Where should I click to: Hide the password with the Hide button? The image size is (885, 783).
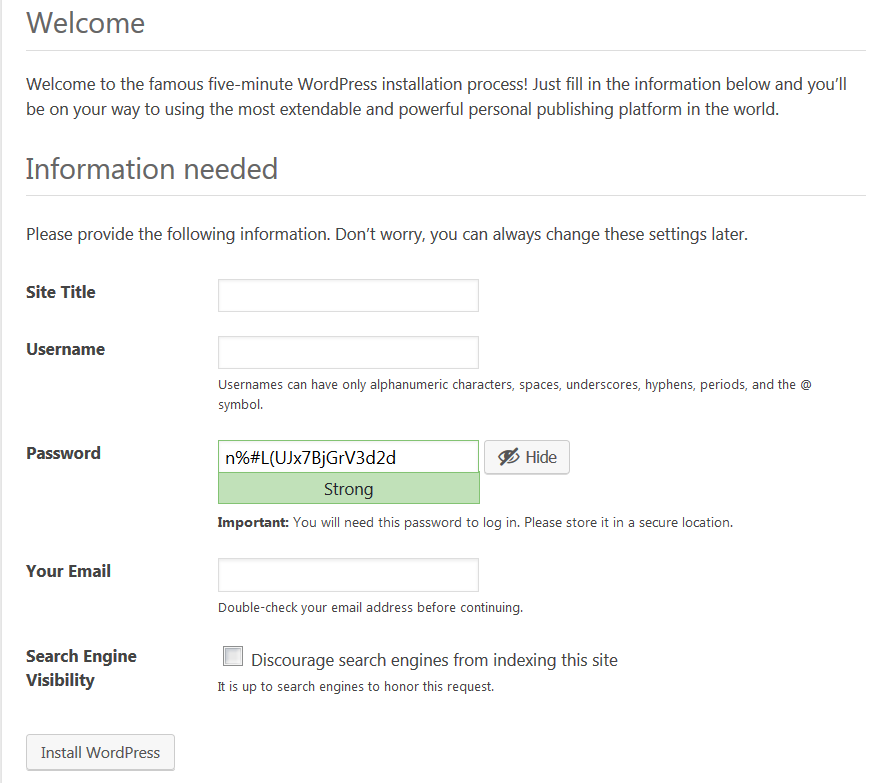pos(527,457)
